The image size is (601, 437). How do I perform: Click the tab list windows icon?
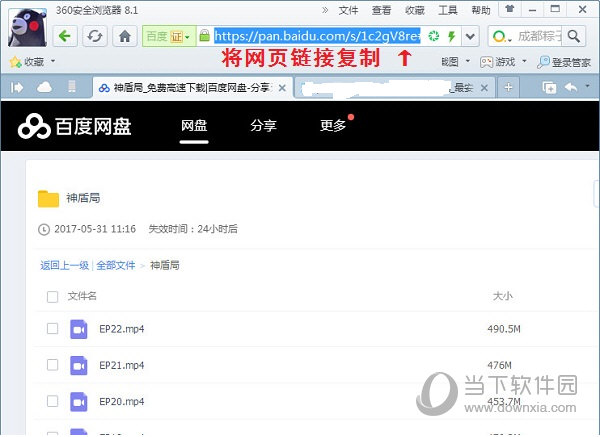coord(549,88)
